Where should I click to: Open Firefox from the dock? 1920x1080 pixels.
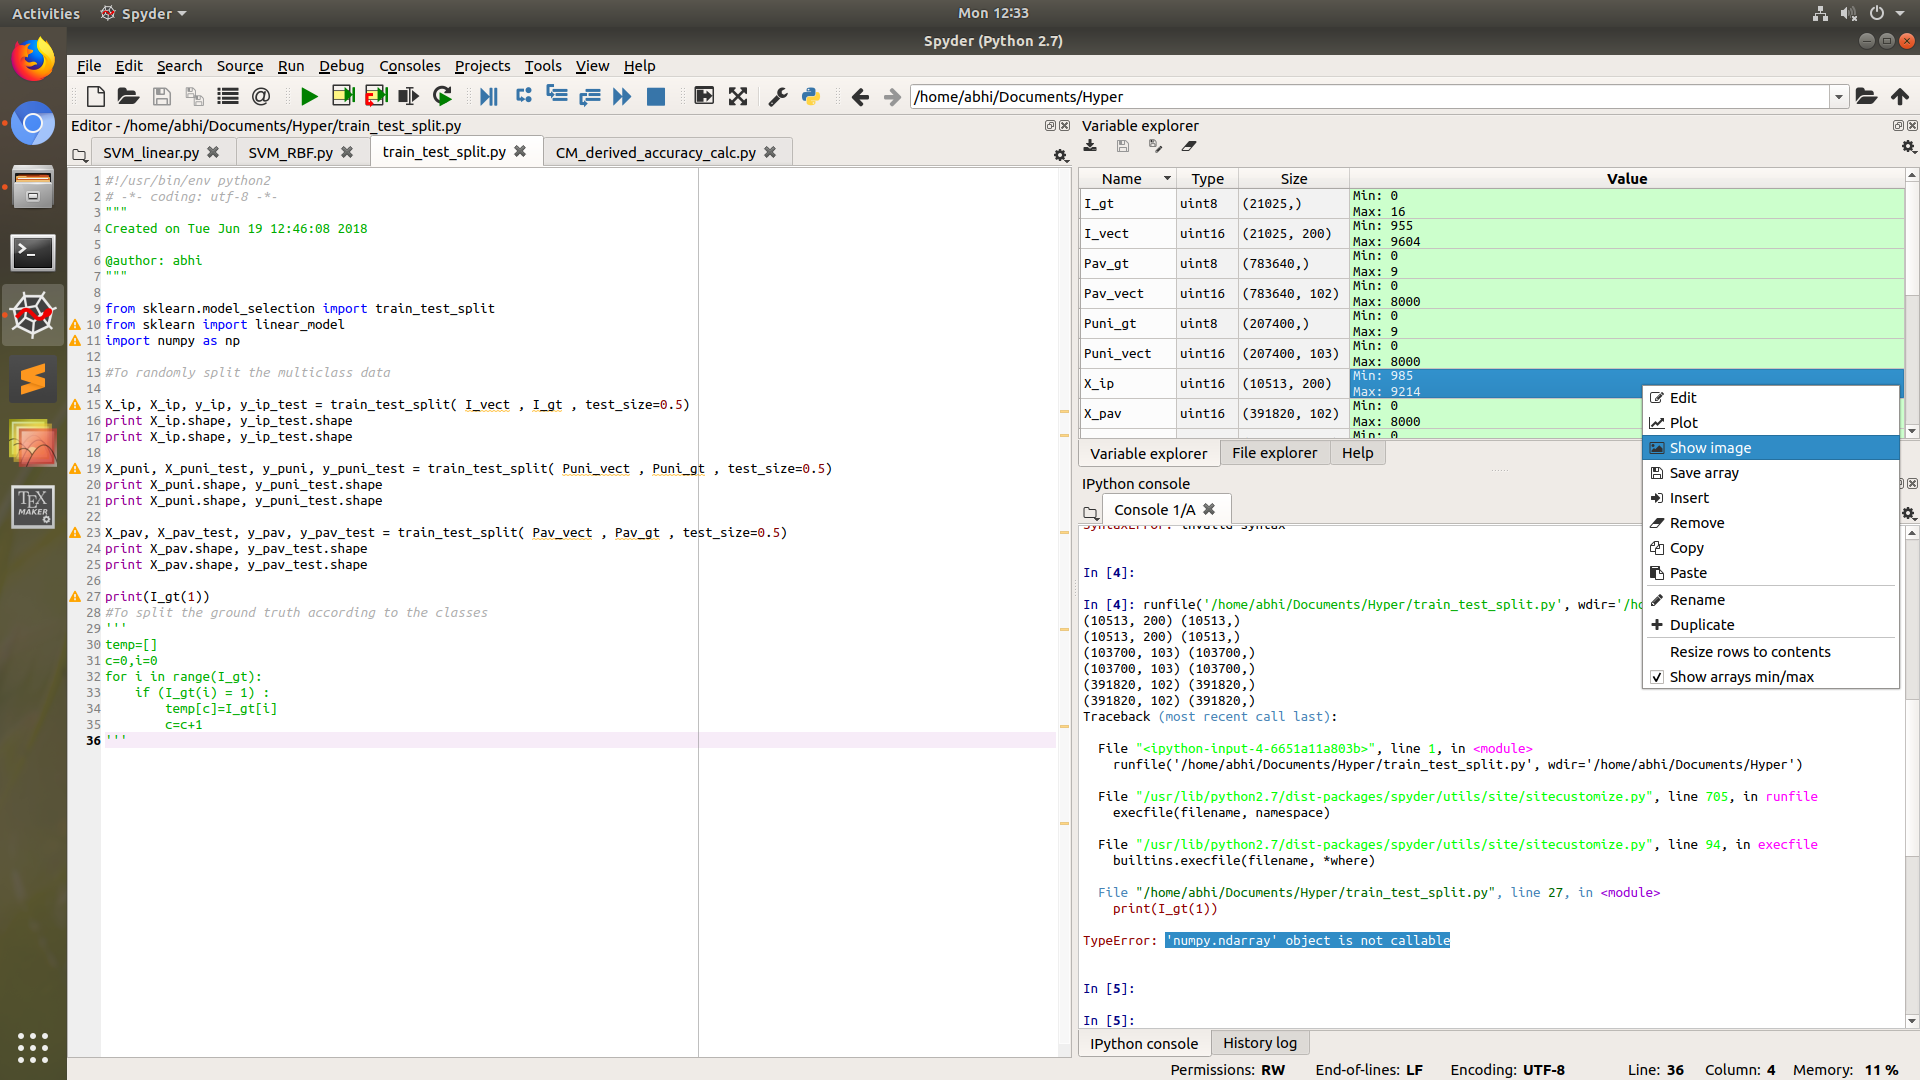point(33,60)
